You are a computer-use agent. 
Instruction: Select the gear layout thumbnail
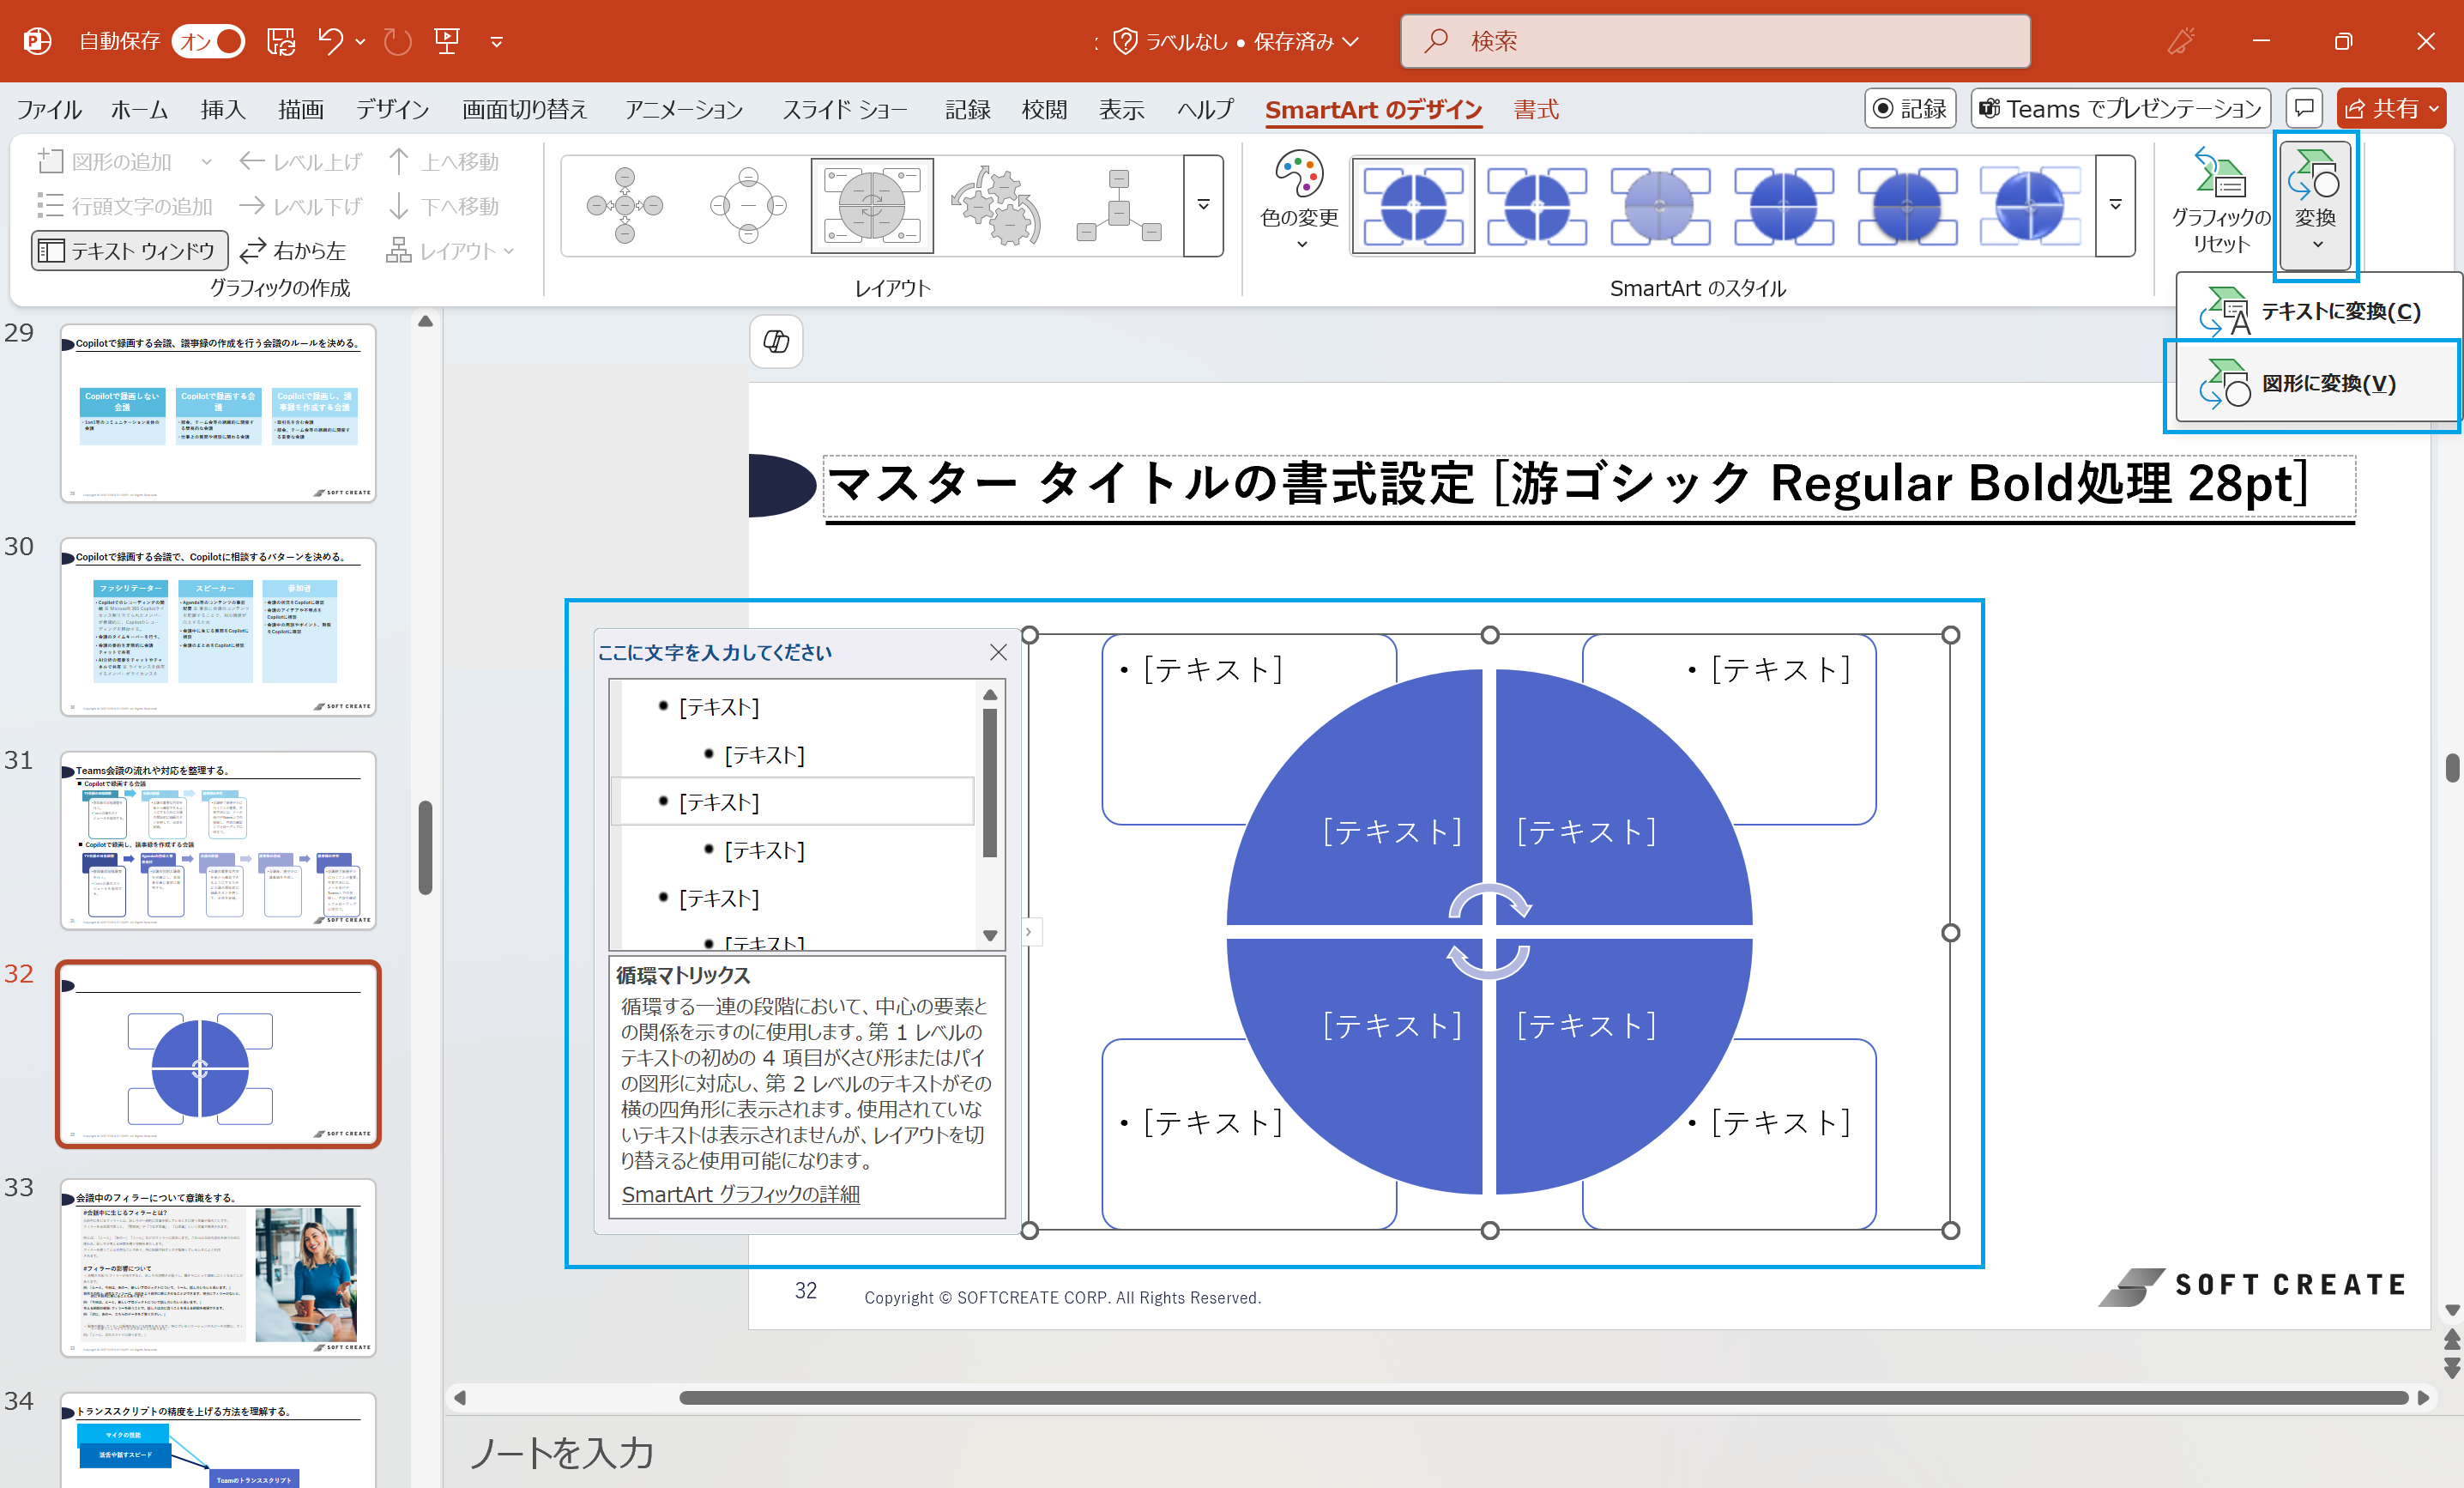tap(996, 205)
